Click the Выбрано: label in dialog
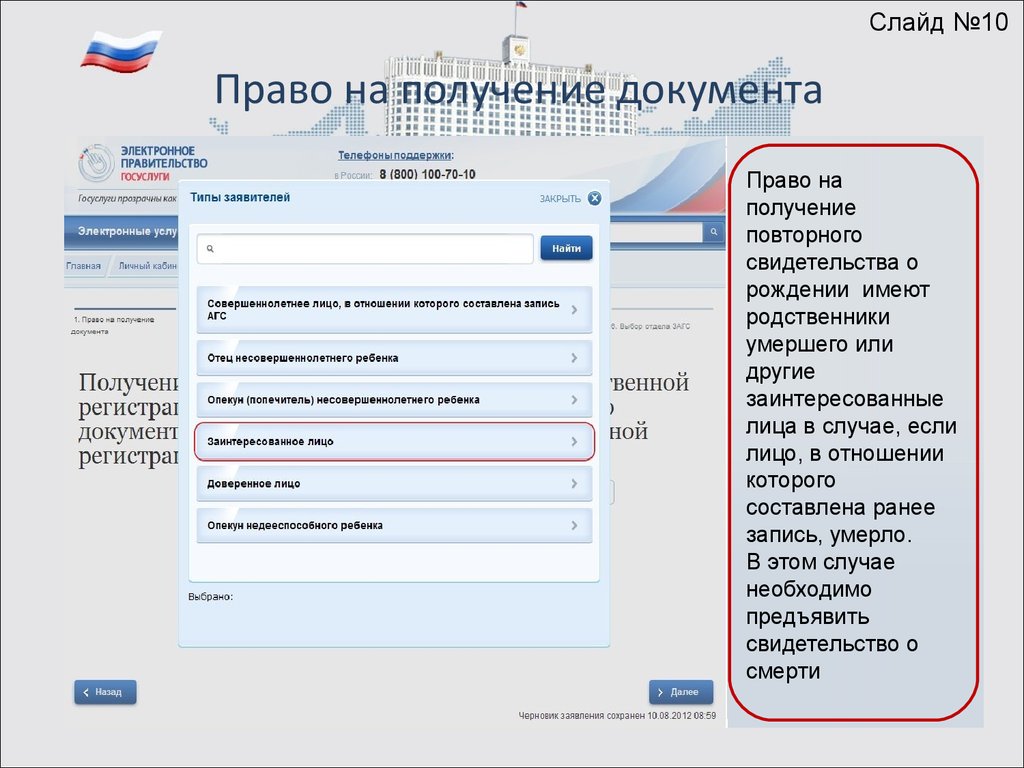 click(x=210, y=597)
